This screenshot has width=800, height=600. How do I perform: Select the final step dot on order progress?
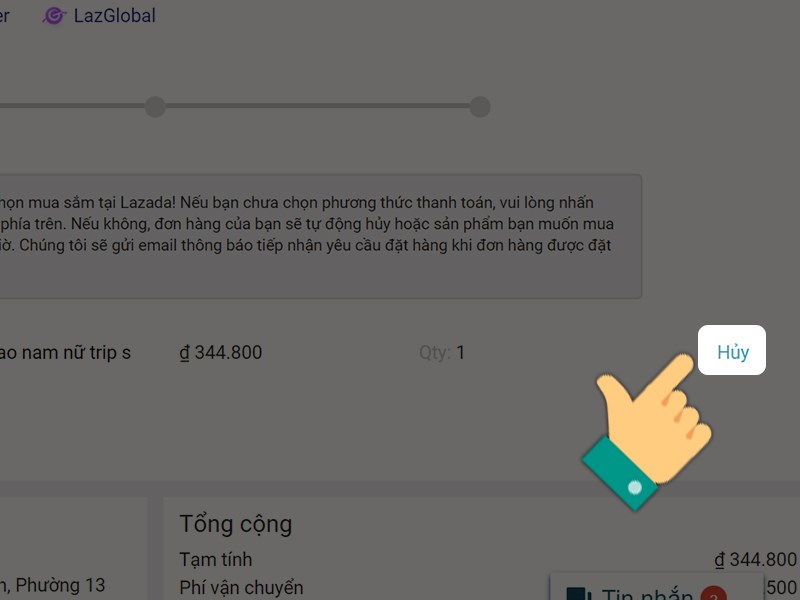pos(480,107)
